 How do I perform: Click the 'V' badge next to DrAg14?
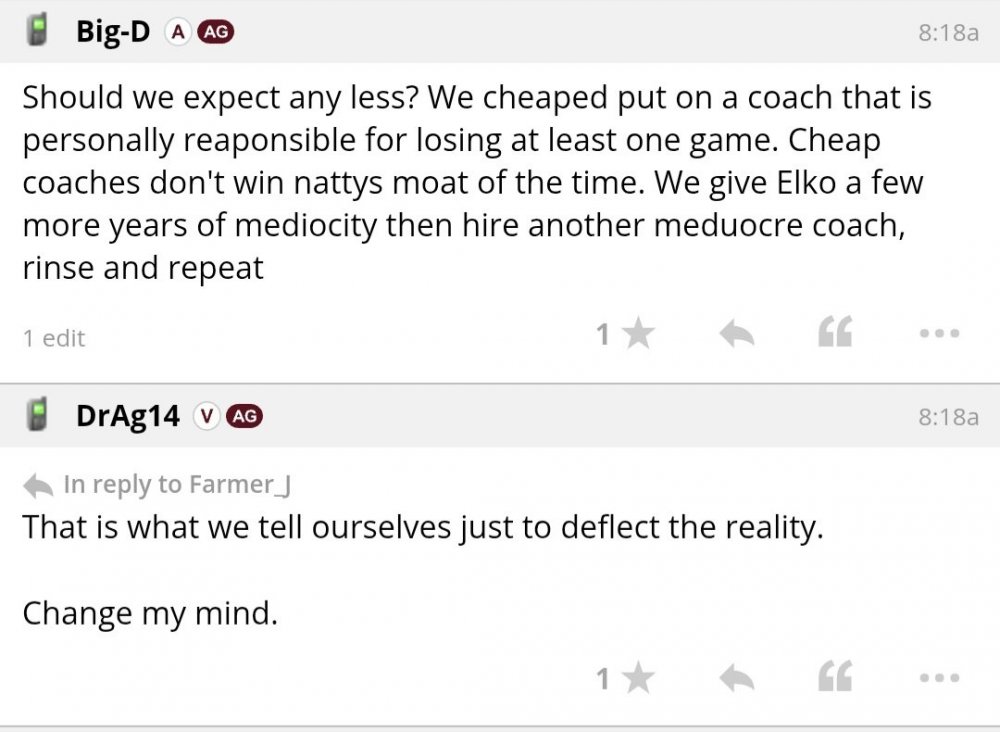coord(206,416)
